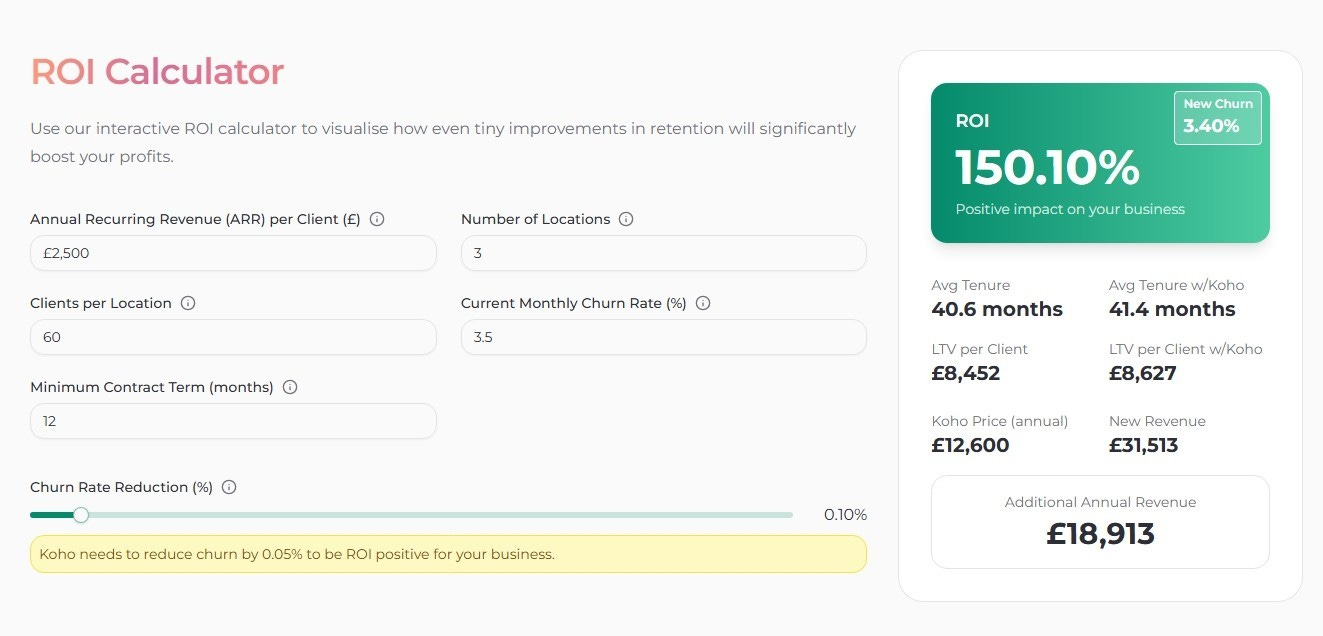Focus the Annual Recurring Revenue input field
The image size is (1323, 636).
233,253
